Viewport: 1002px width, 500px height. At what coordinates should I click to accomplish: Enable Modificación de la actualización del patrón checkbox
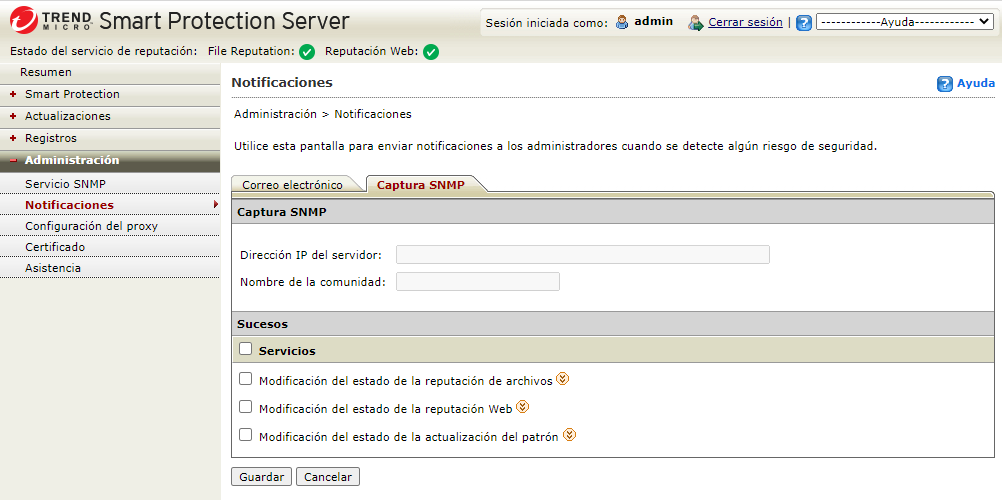coord(246,435)
